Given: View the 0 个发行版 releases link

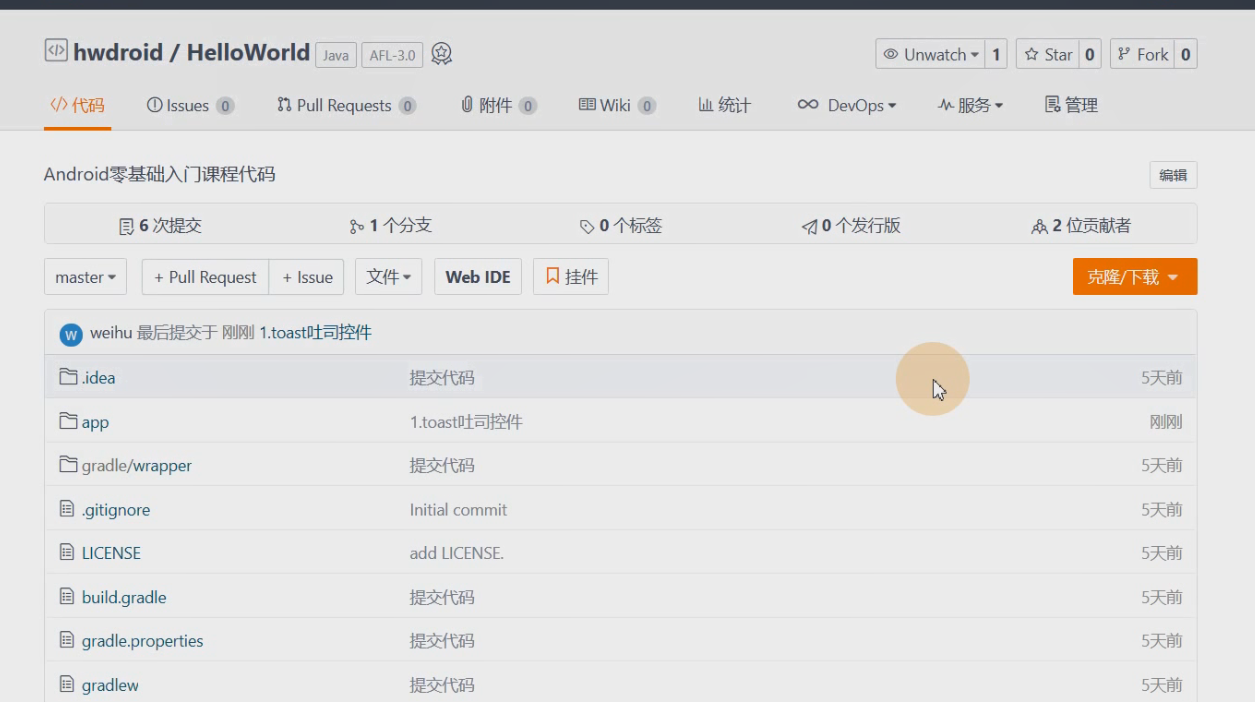Looking at the screenshot, I should pyautogui.click(x=851, y=226).
